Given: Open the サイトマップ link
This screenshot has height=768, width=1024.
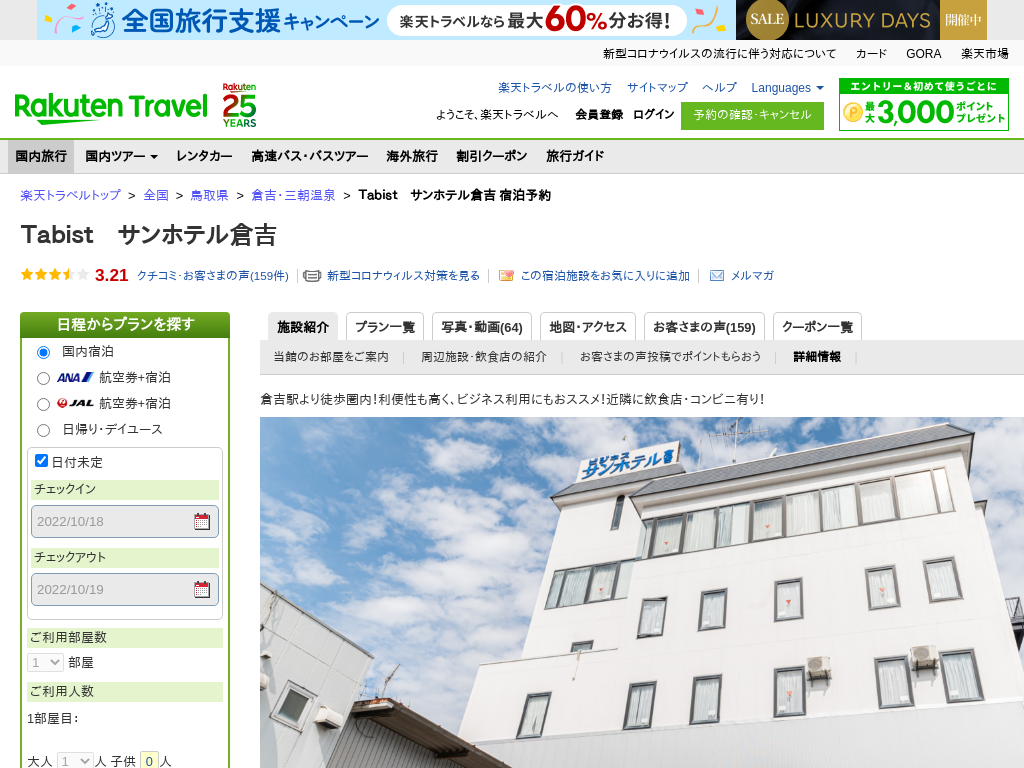Looking at the screenshot, I should [657, 88].
